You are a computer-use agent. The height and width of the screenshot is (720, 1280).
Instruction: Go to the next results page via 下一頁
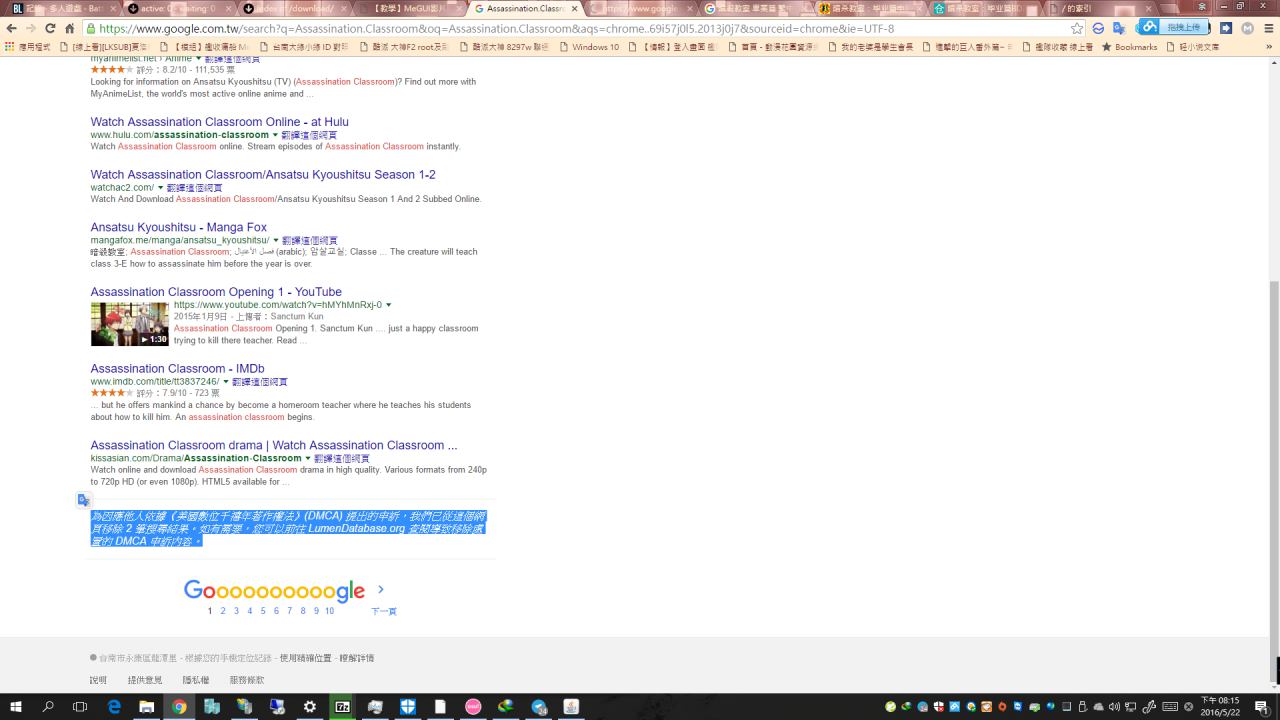(x=384, y=611)
